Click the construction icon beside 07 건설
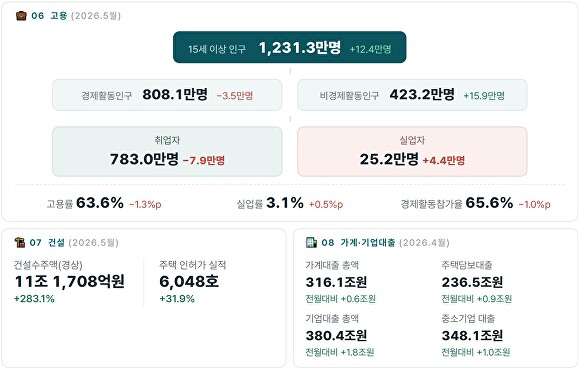The image size is (580, 370). point(19,243)
